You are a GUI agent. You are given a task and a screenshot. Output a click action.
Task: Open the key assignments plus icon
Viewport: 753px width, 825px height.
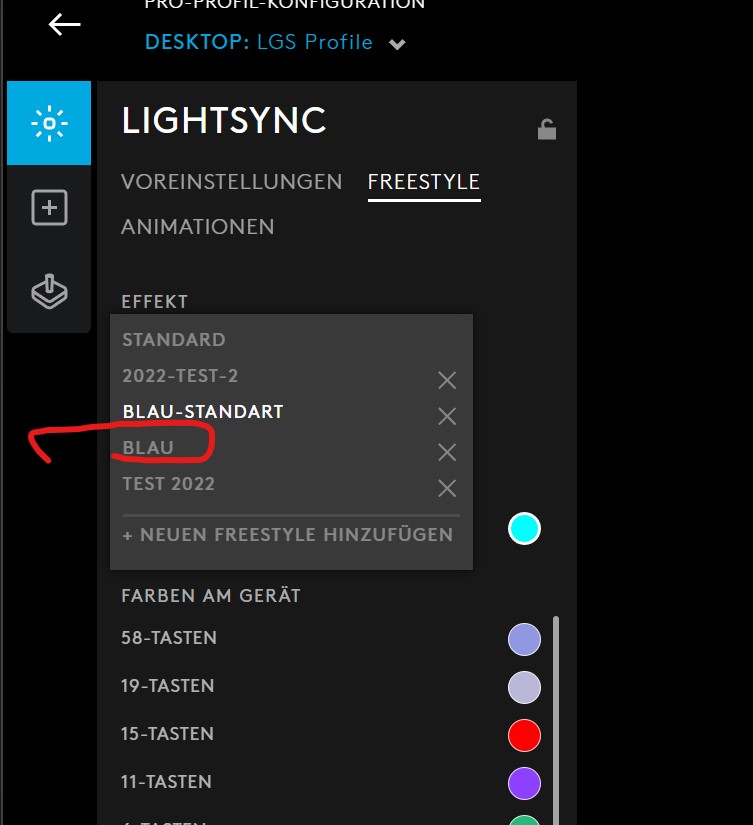48,207
